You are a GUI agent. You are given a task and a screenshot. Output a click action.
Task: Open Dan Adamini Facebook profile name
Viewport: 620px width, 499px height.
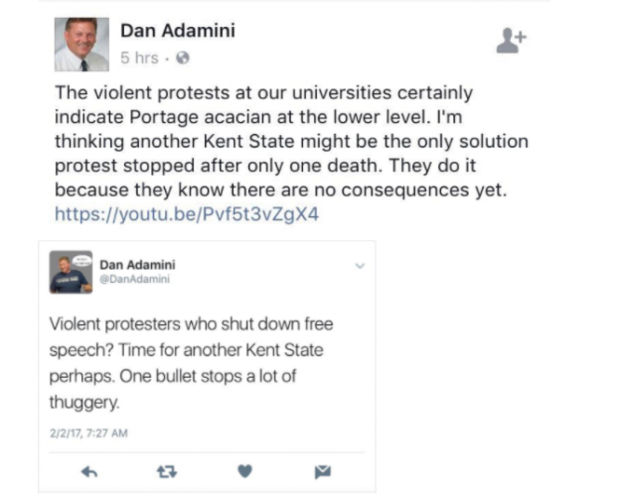point(178,31)
